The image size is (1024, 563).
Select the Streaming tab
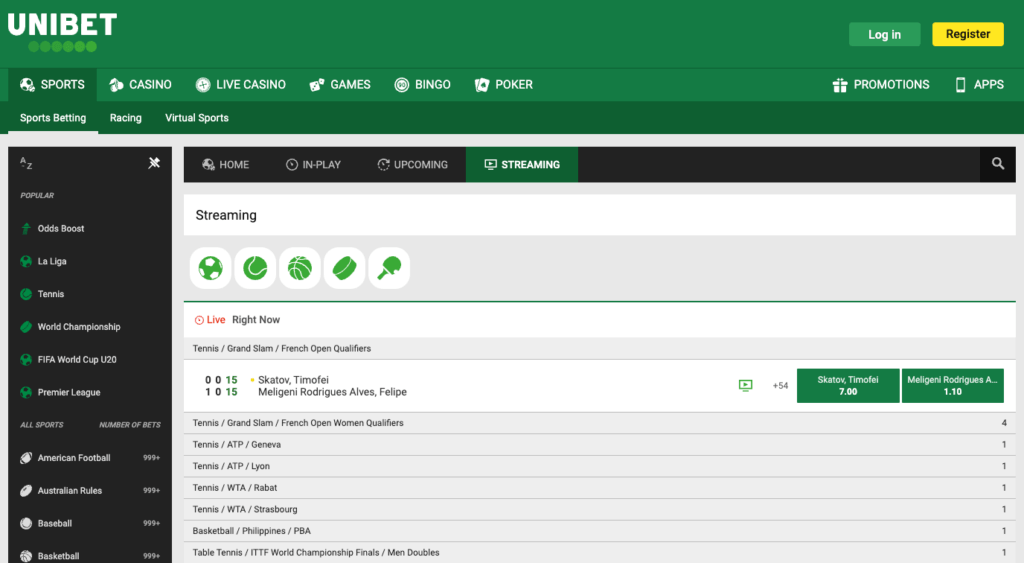point(522,165)
